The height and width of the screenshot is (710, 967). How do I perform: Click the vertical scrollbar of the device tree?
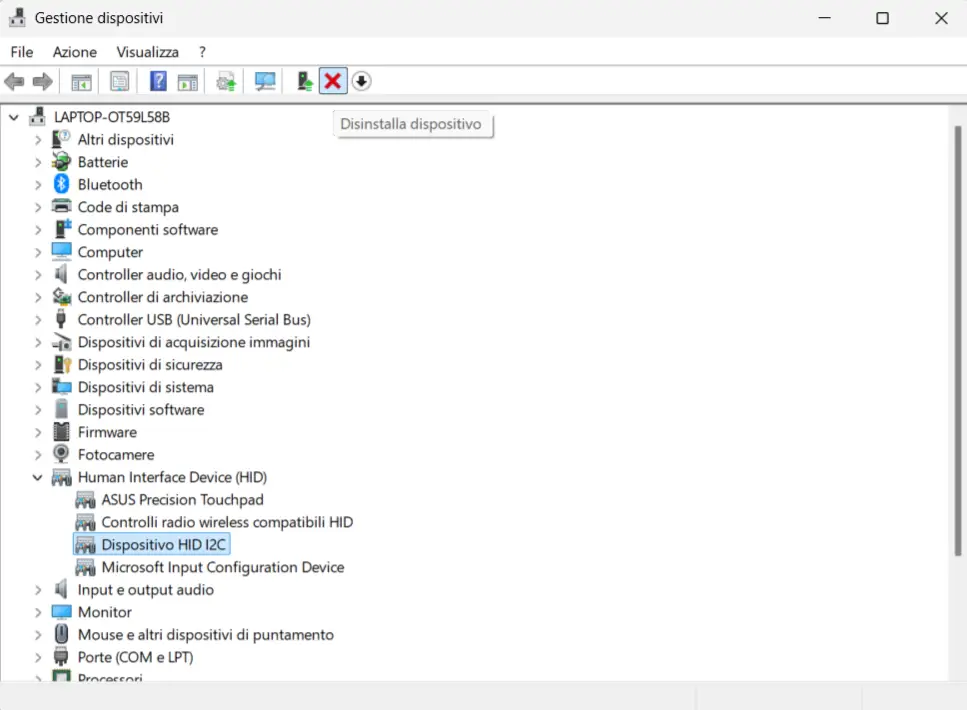pos(956,340)
